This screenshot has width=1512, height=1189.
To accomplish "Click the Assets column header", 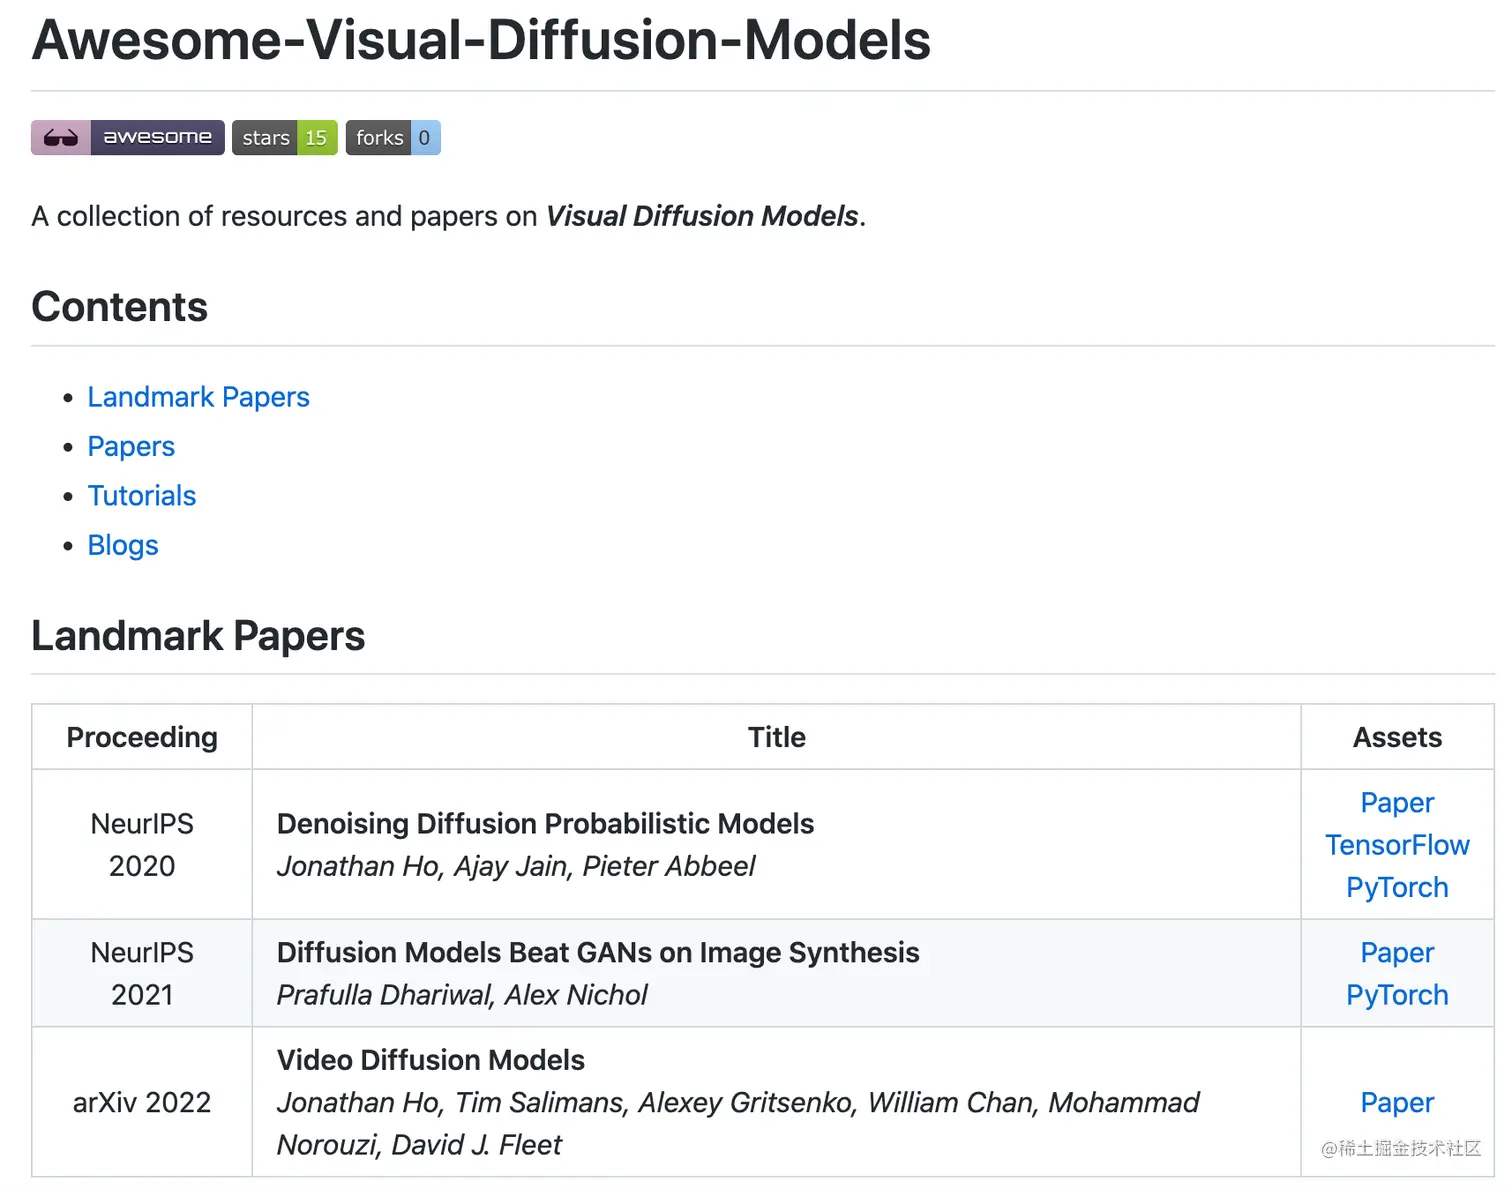I will (x=1397, y=737).
